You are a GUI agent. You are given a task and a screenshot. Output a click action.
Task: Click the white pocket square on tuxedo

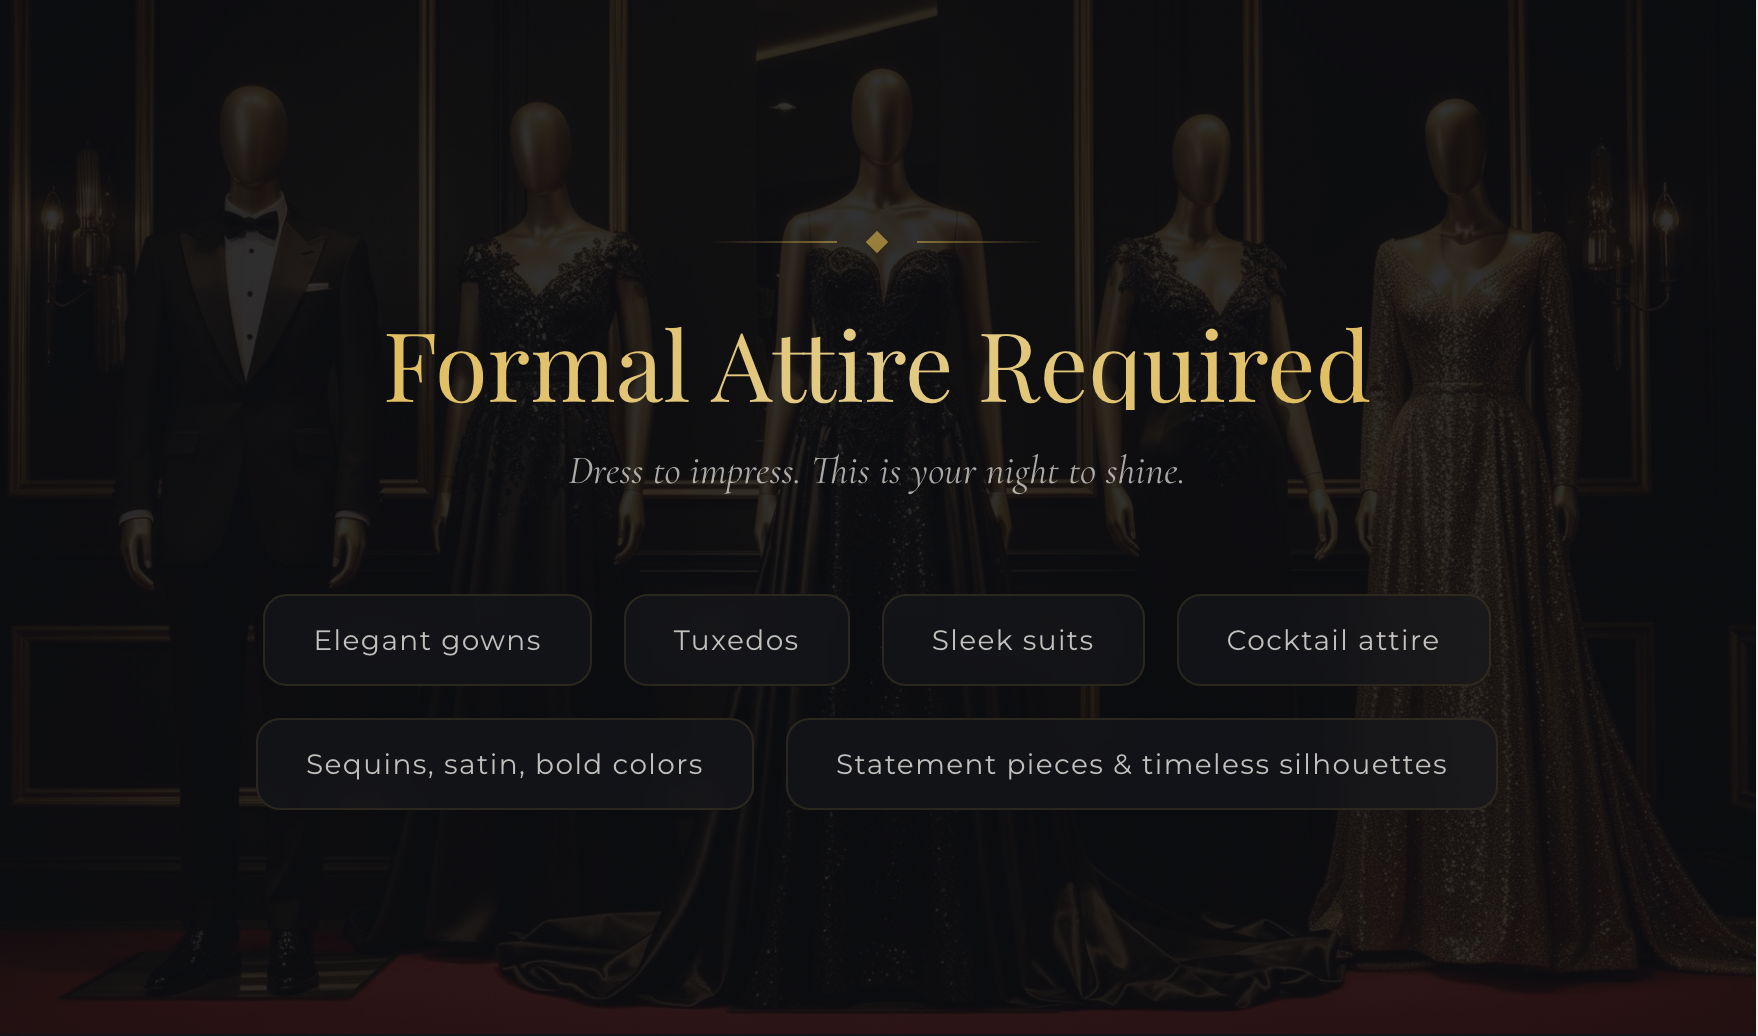pyautogui.click(x=318, y=287)
